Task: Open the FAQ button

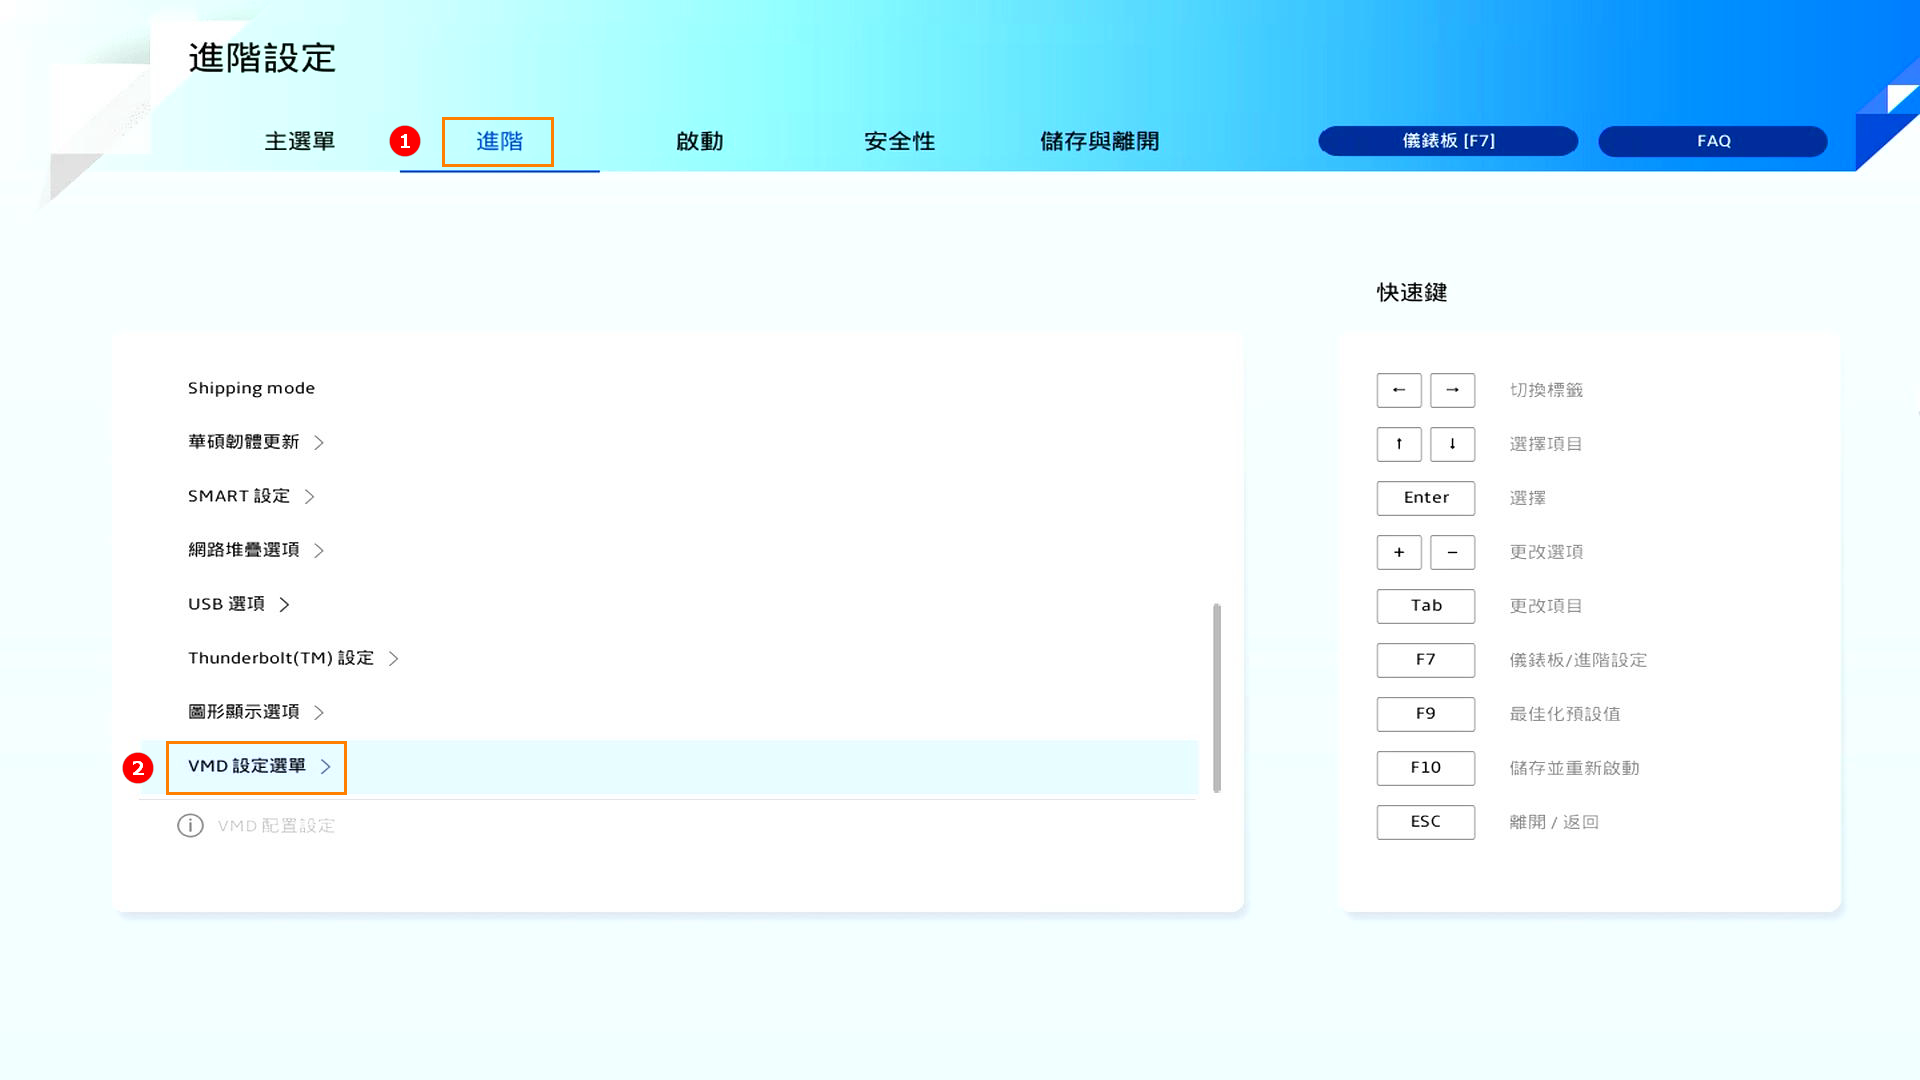Action: (1712, 141)
